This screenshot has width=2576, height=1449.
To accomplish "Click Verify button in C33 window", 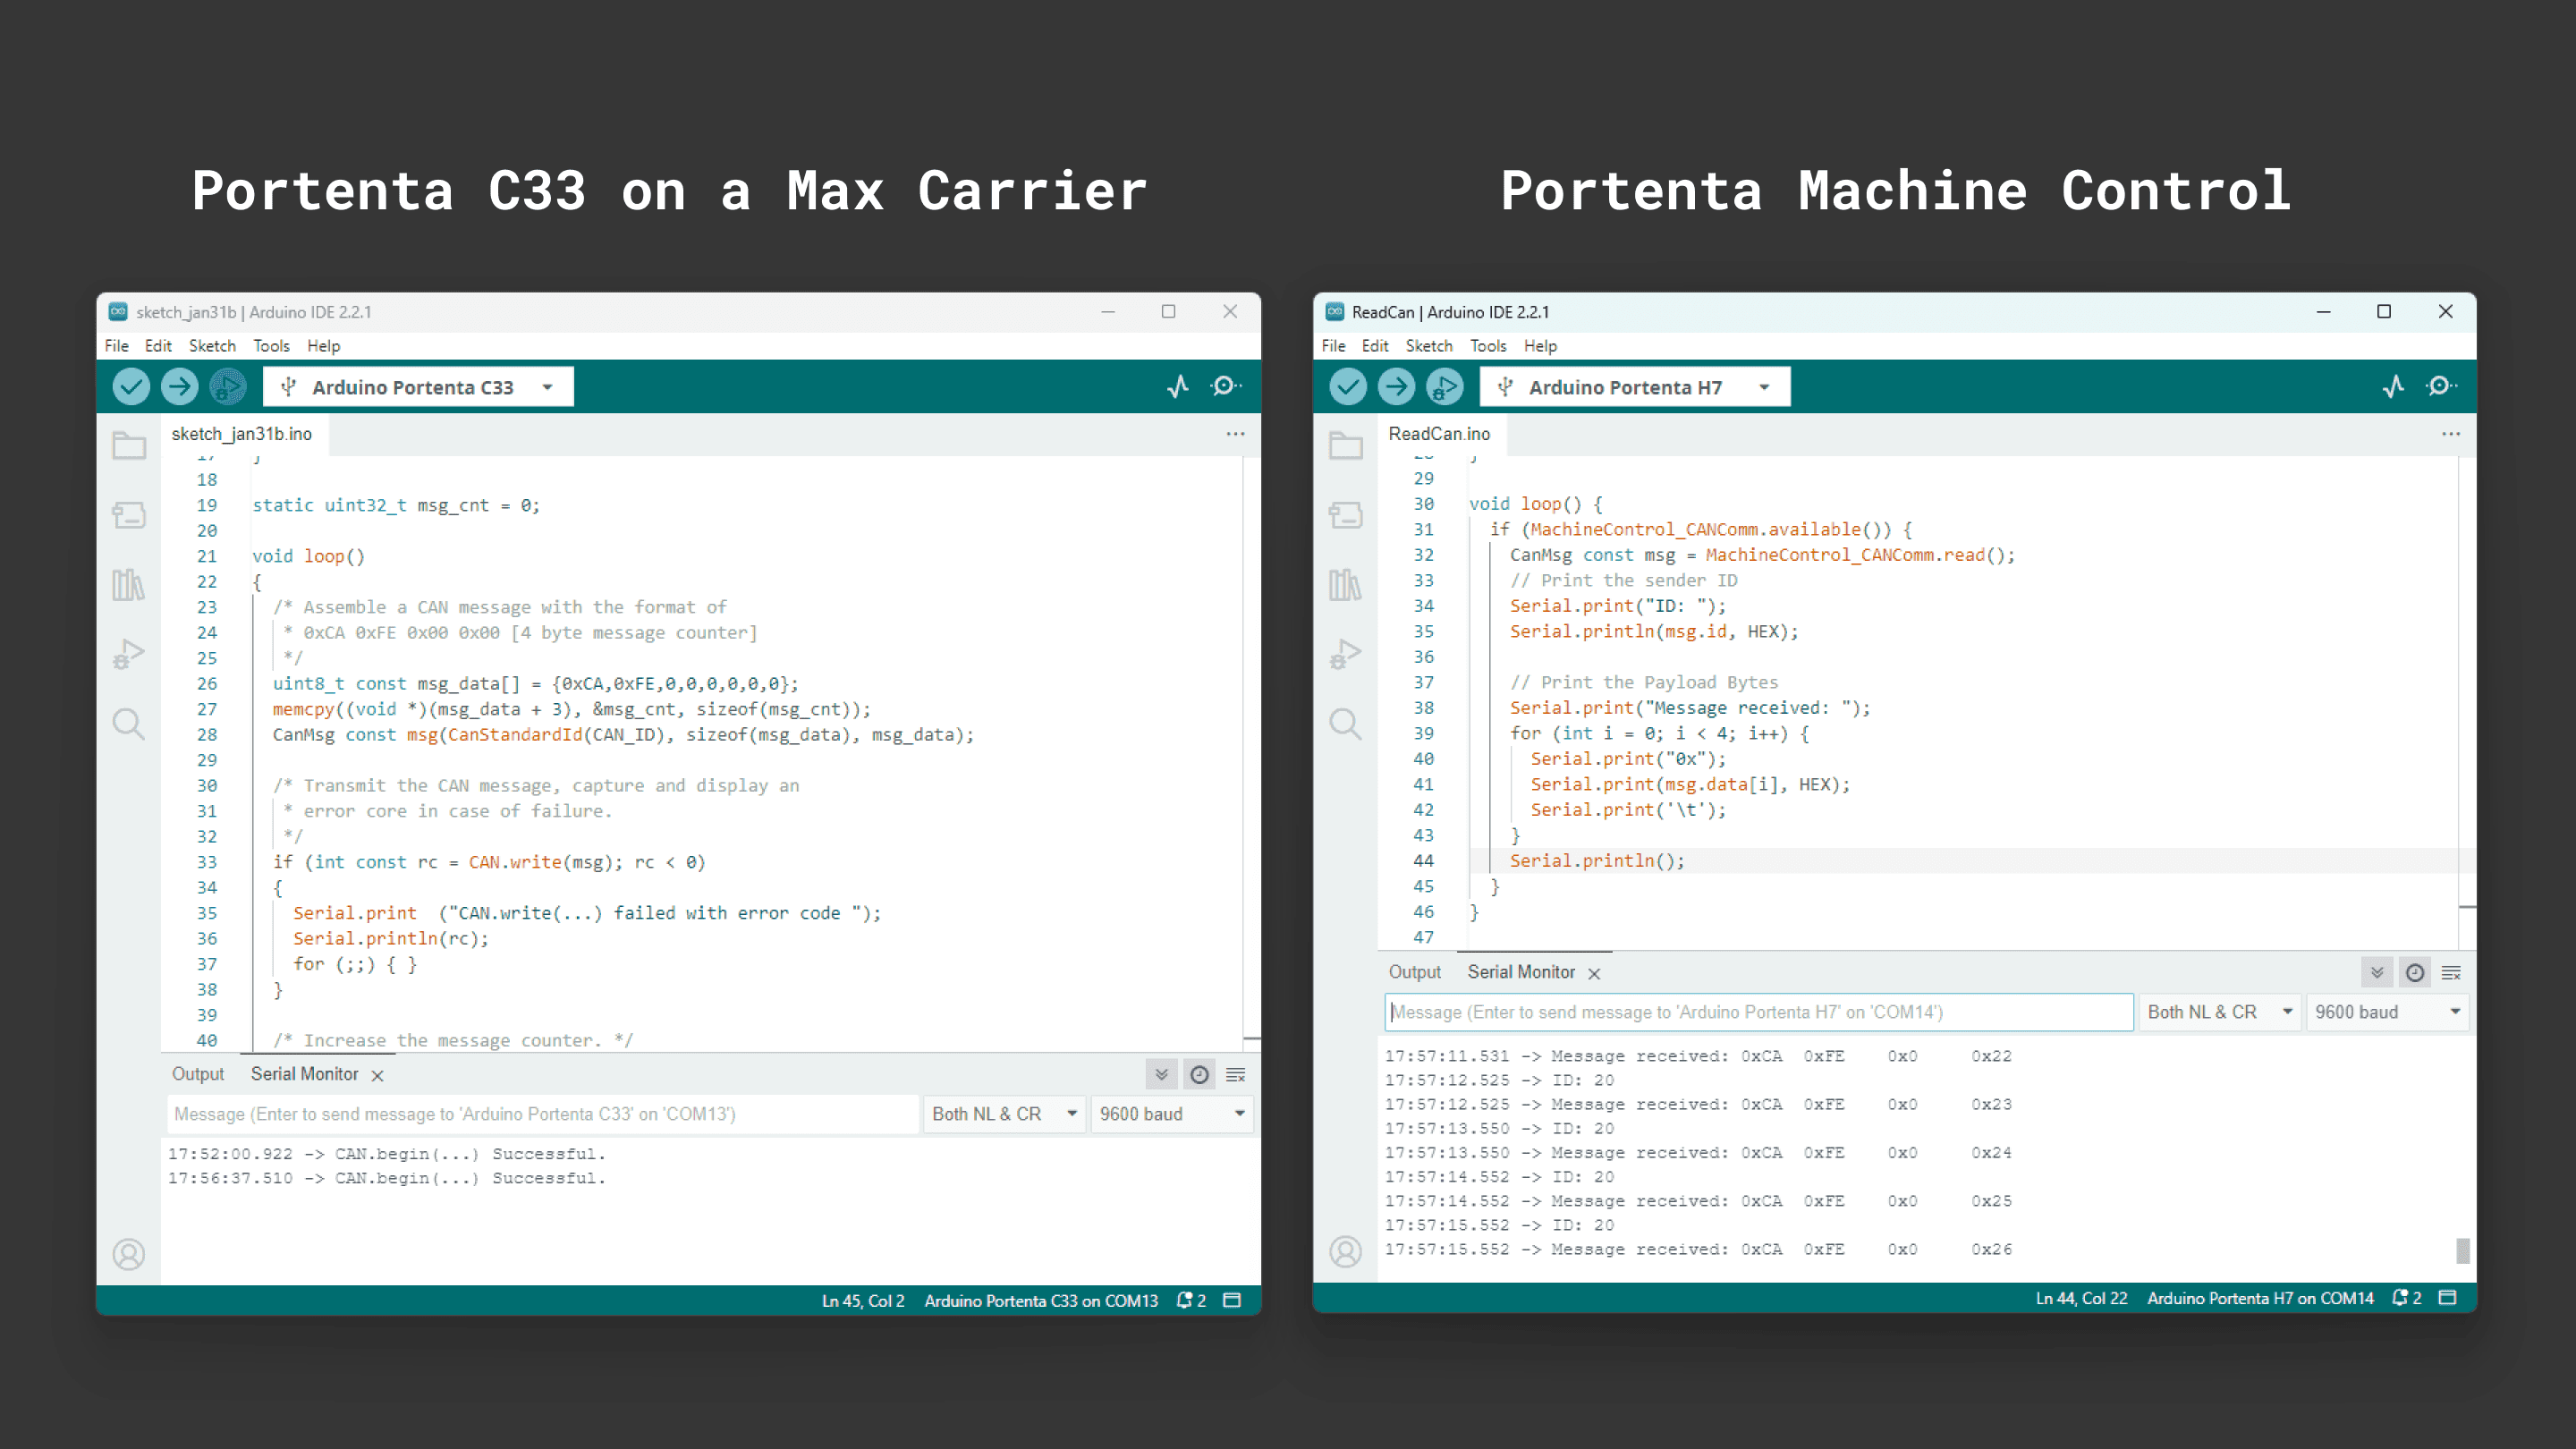I will 131,387.
